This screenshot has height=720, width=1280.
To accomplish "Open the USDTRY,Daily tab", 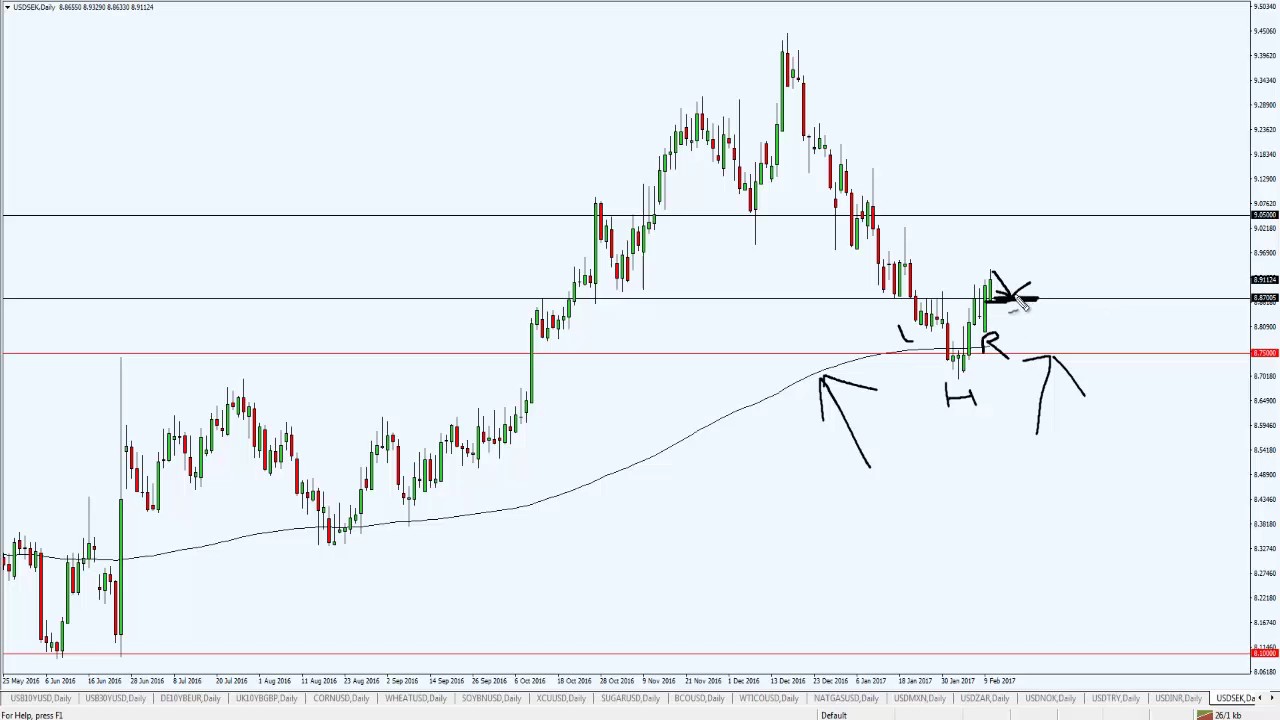I will pyautogui.click(x=1116, y=698).
